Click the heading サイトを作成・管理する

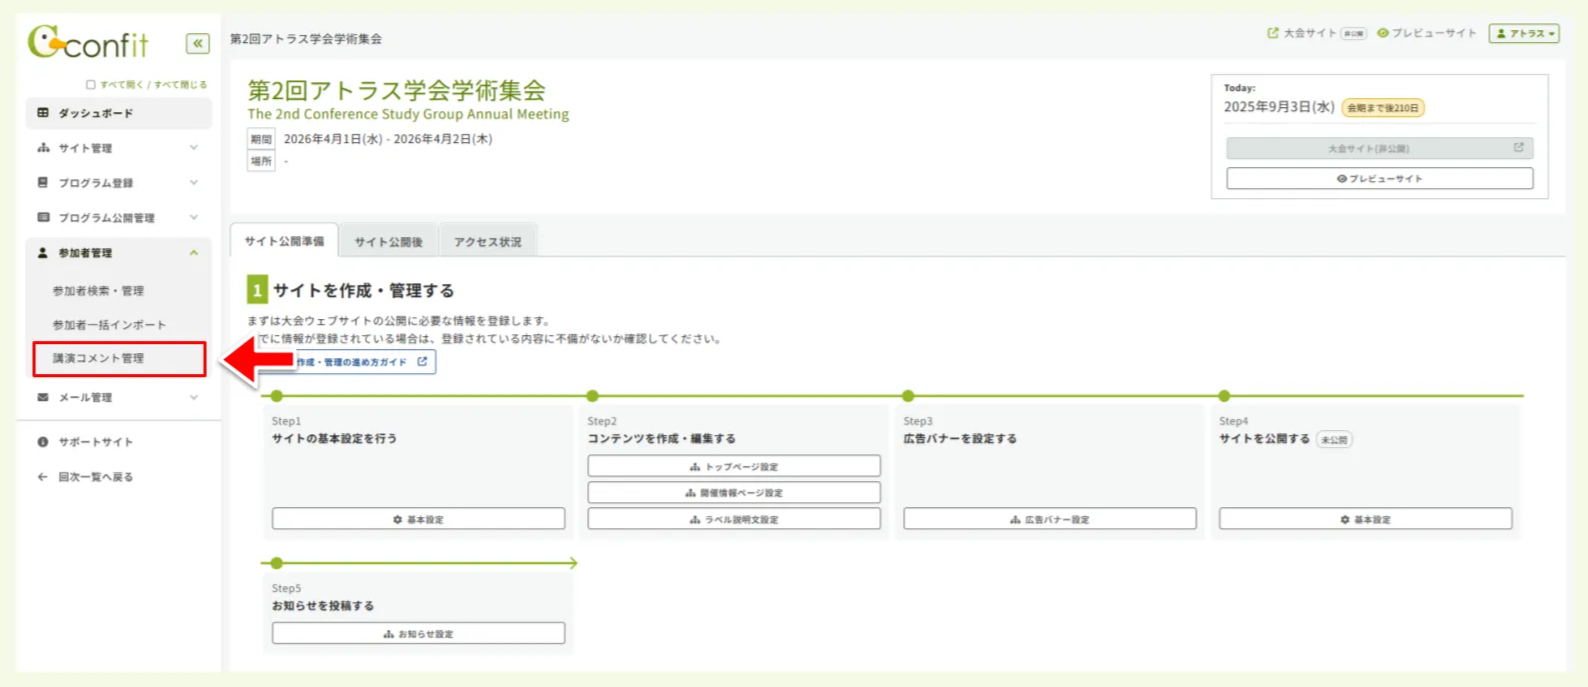364,291
